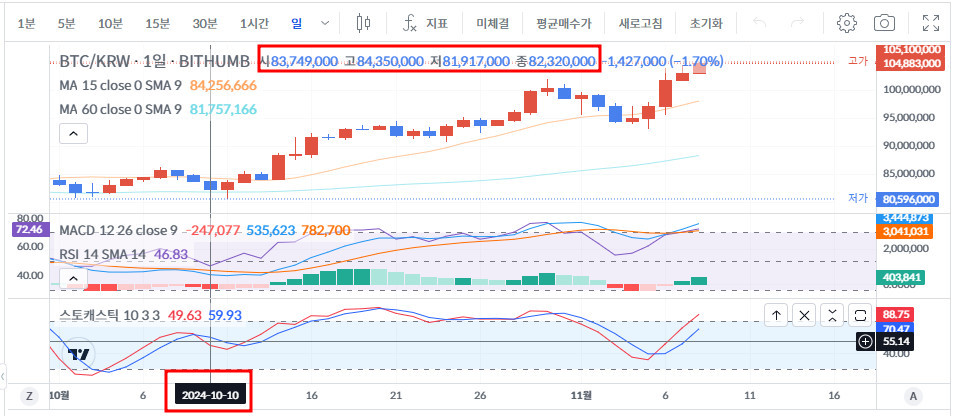Move the stochastic pane up
The height and width of the screenshot is (416, 959).
click(x=777, y=315)
